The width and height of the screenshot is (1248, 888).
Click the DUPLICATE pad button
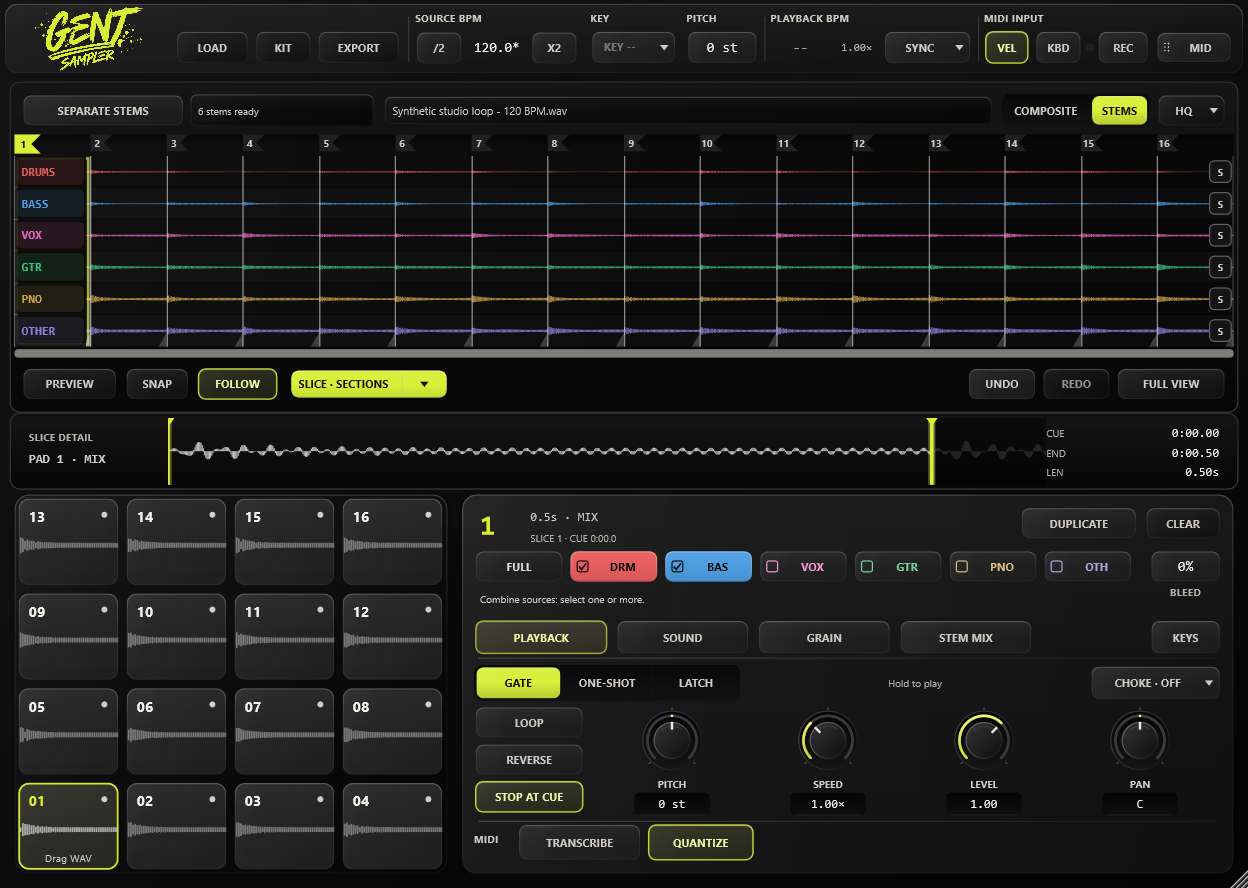[x=1079, y=524]
